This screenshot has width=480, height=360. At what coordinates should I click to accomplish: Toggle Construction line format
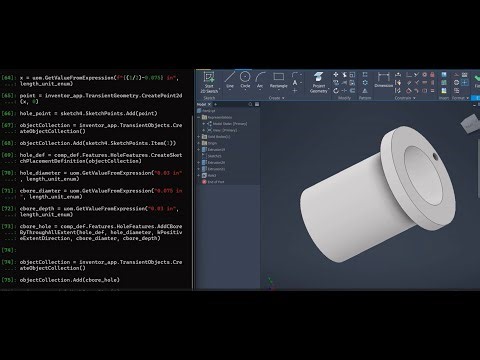click(x=456, y=75)
